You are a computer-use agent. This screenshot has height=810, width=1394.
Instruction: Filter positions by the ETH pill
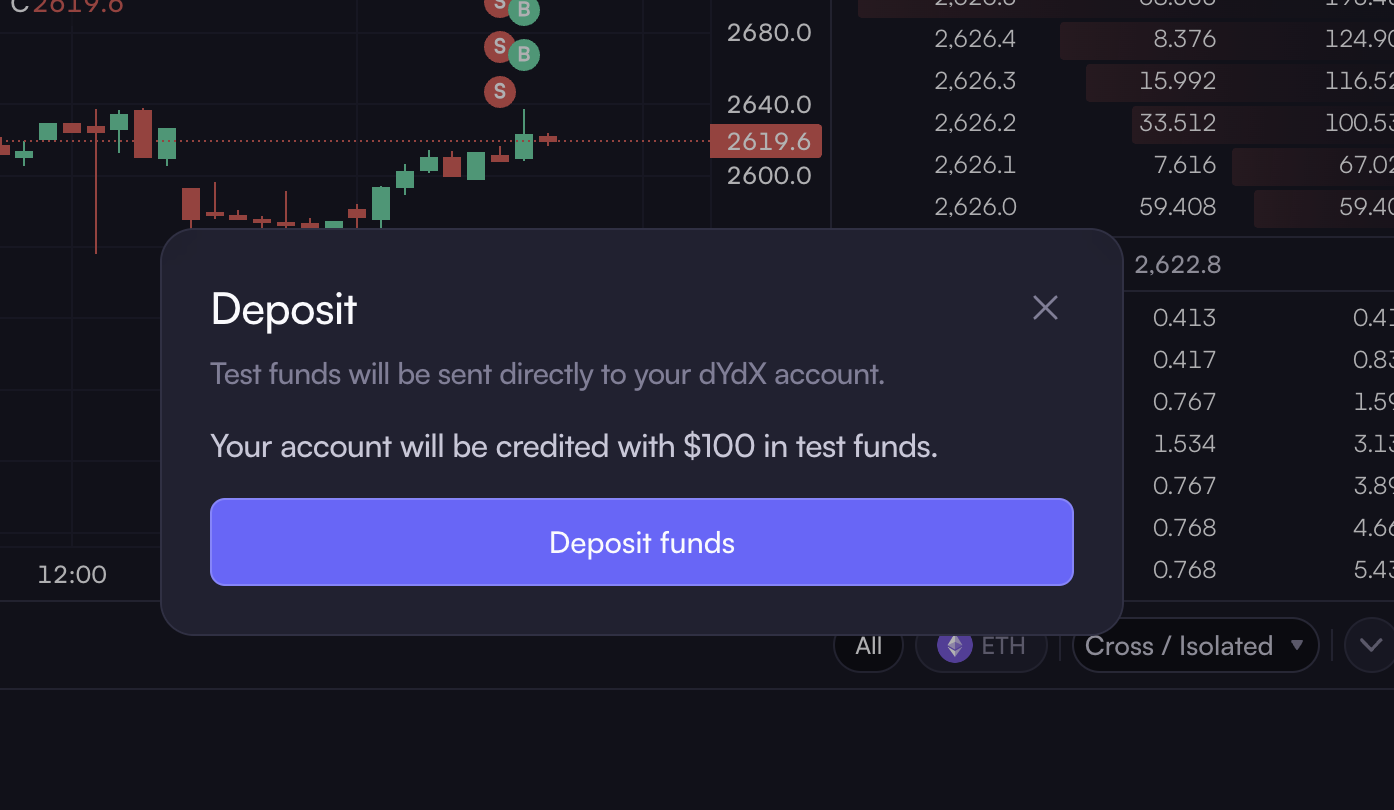click(981, 646)
